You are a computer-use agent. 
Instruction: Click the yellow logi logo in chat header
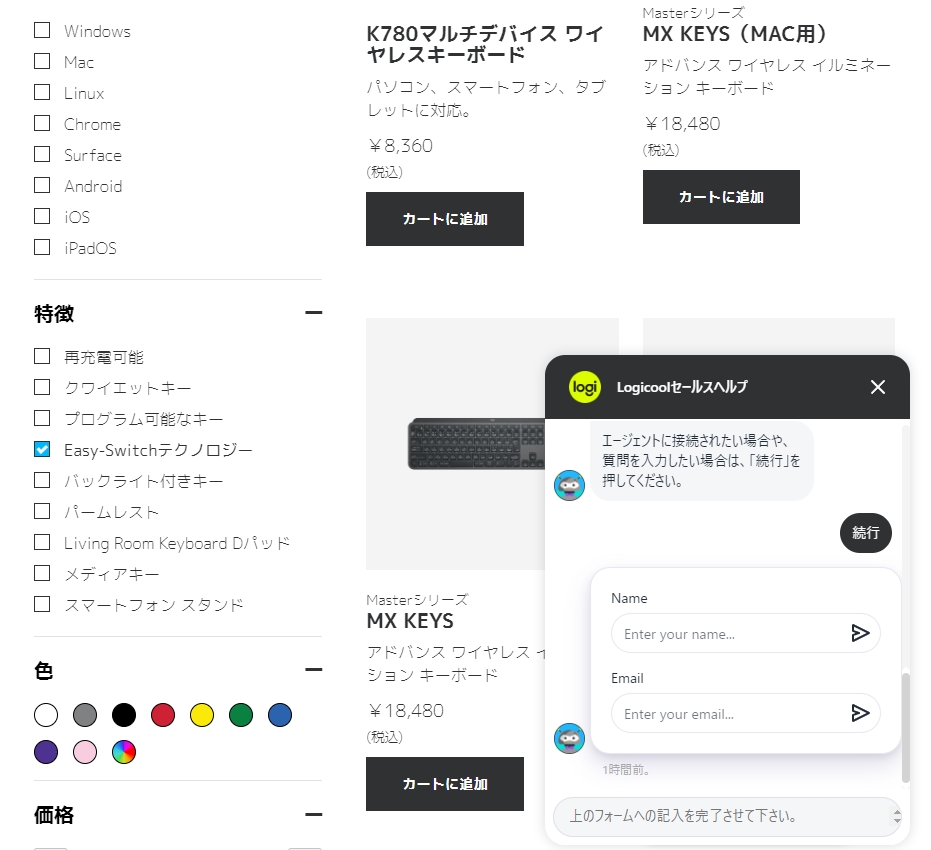(x=585, y=387)
